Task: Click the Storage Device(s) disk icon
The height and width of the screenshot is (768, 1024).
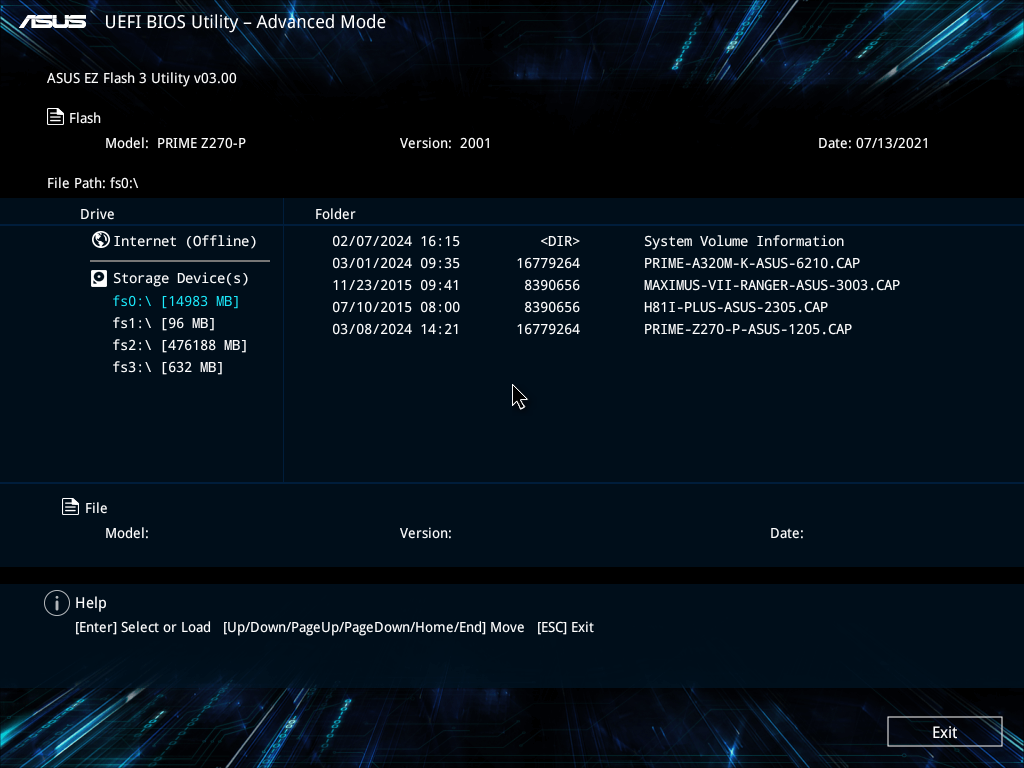Action: coord(99,278)
